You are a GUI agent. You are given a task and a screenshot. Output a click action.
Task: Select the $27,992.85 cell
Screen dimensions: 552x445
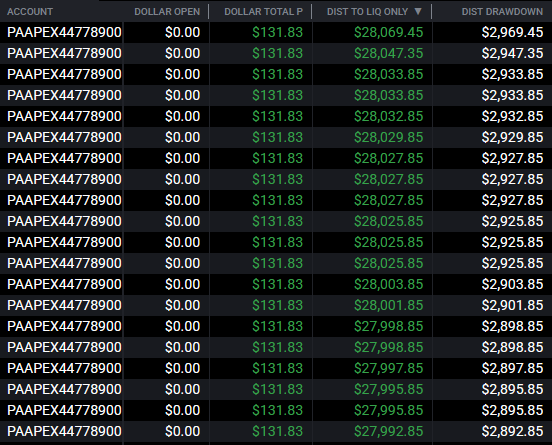pyautogui.click(x=388, y=431)
